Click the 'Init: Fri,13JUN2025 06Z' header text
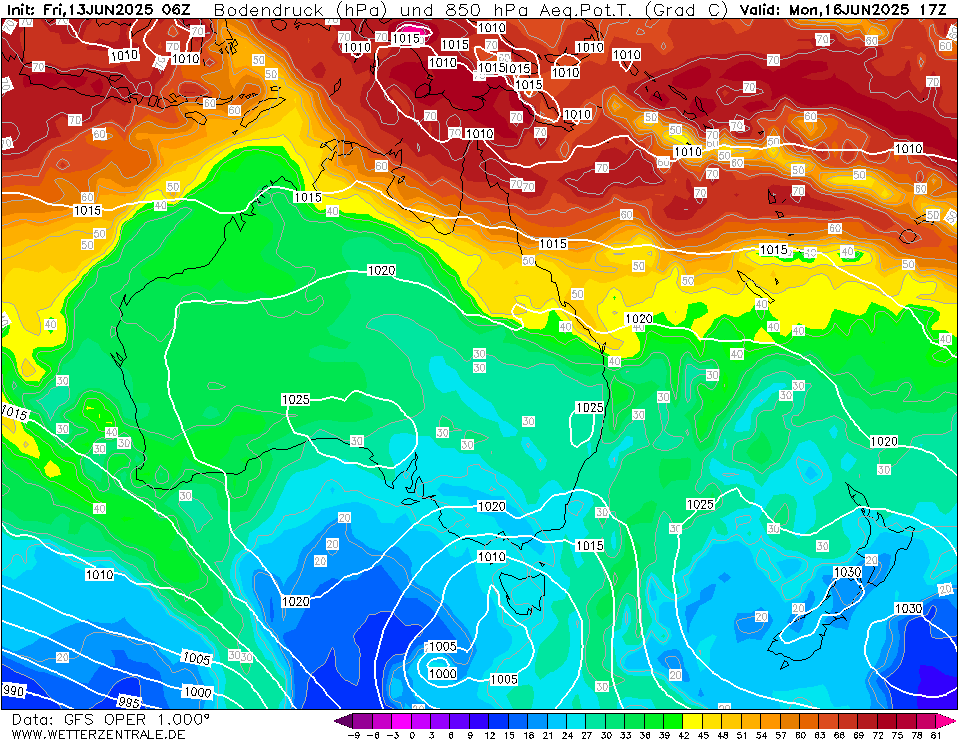The height and width of the screenshot is (741, 959). (99, 10)
